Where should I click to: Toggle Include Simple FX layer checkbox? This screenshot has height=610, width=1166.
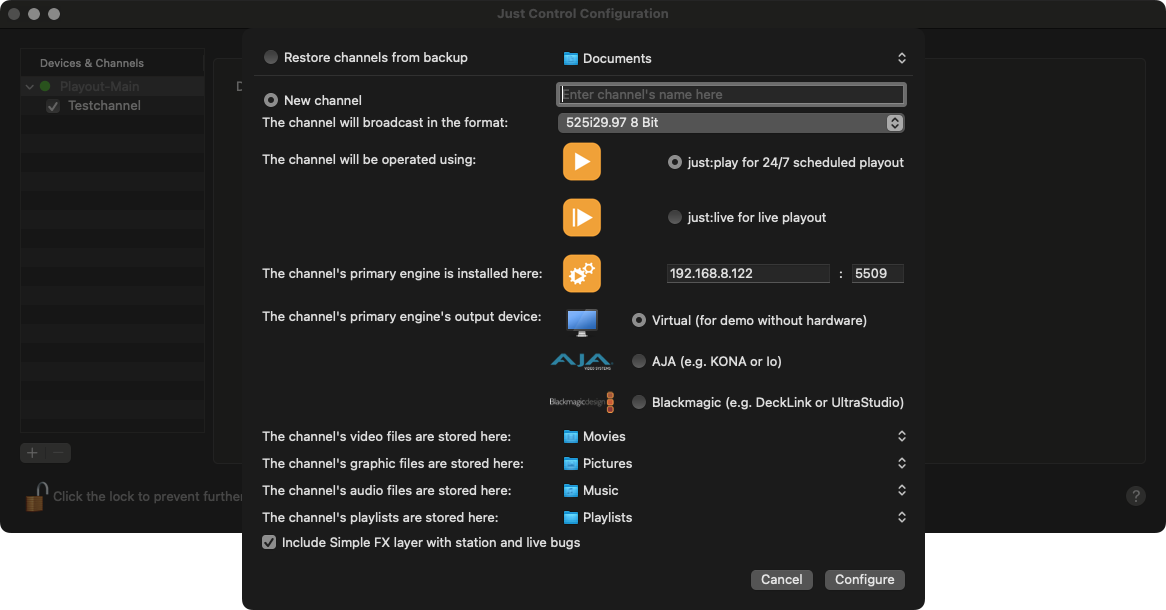point(269,542)
